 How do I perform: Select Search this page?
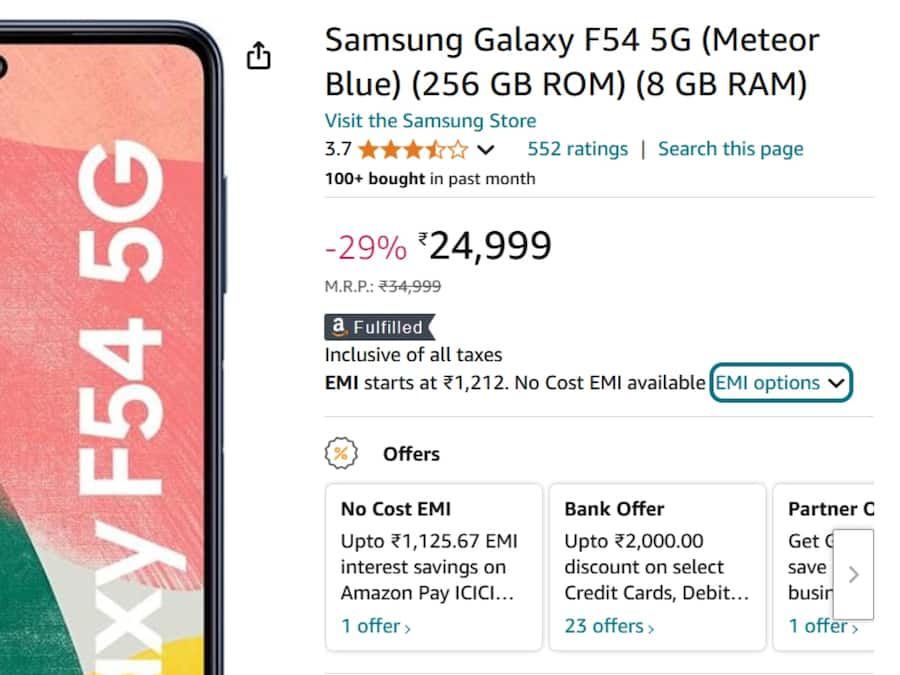click(x=730, y=148)
